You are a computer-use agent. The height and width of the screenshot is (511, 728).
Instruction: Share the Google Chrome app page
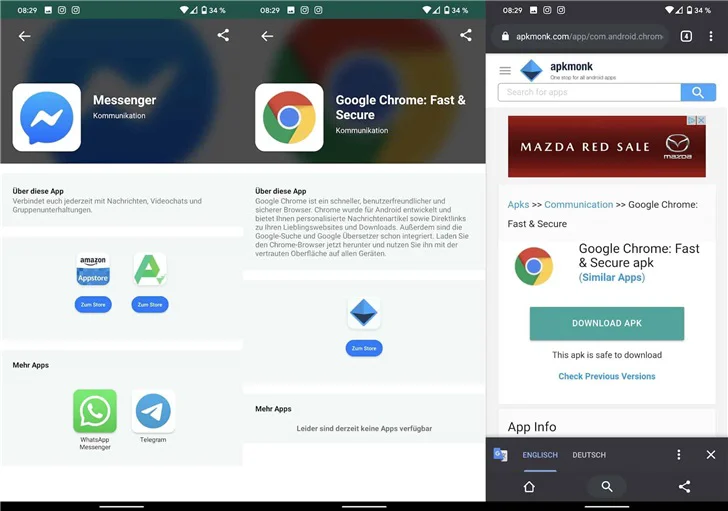click(466, 35)
